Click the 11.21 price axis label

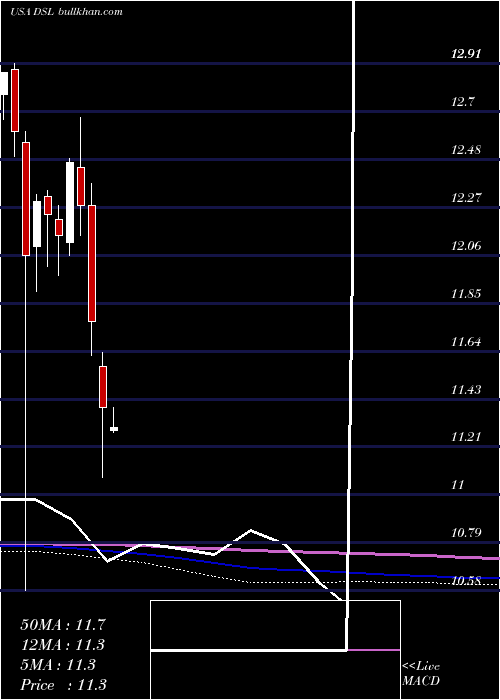pyautogui.click(x=467, y=437)
